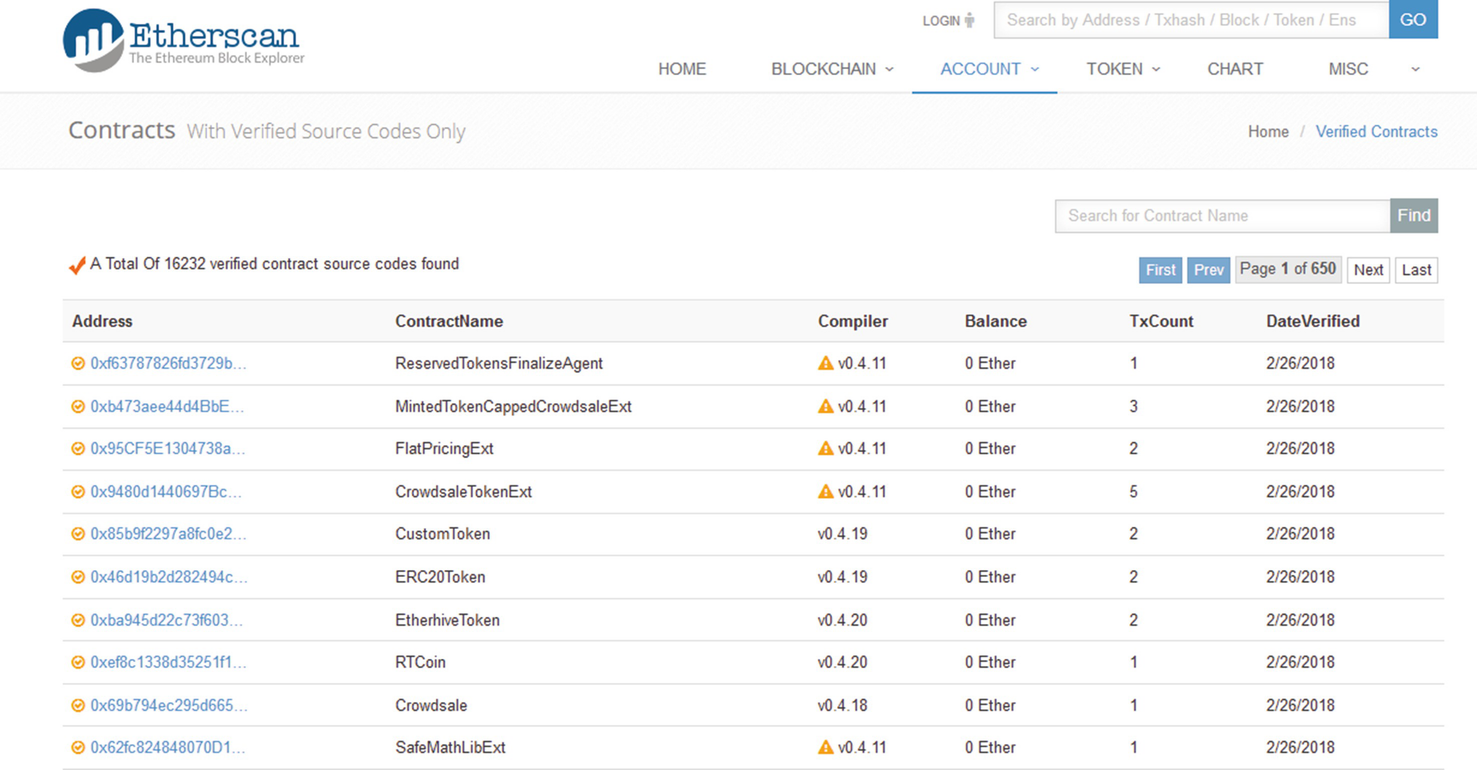Open address 0x95CF5E1304738a link
Screen dimensions: 1477x770
click(x=167, y=448)
